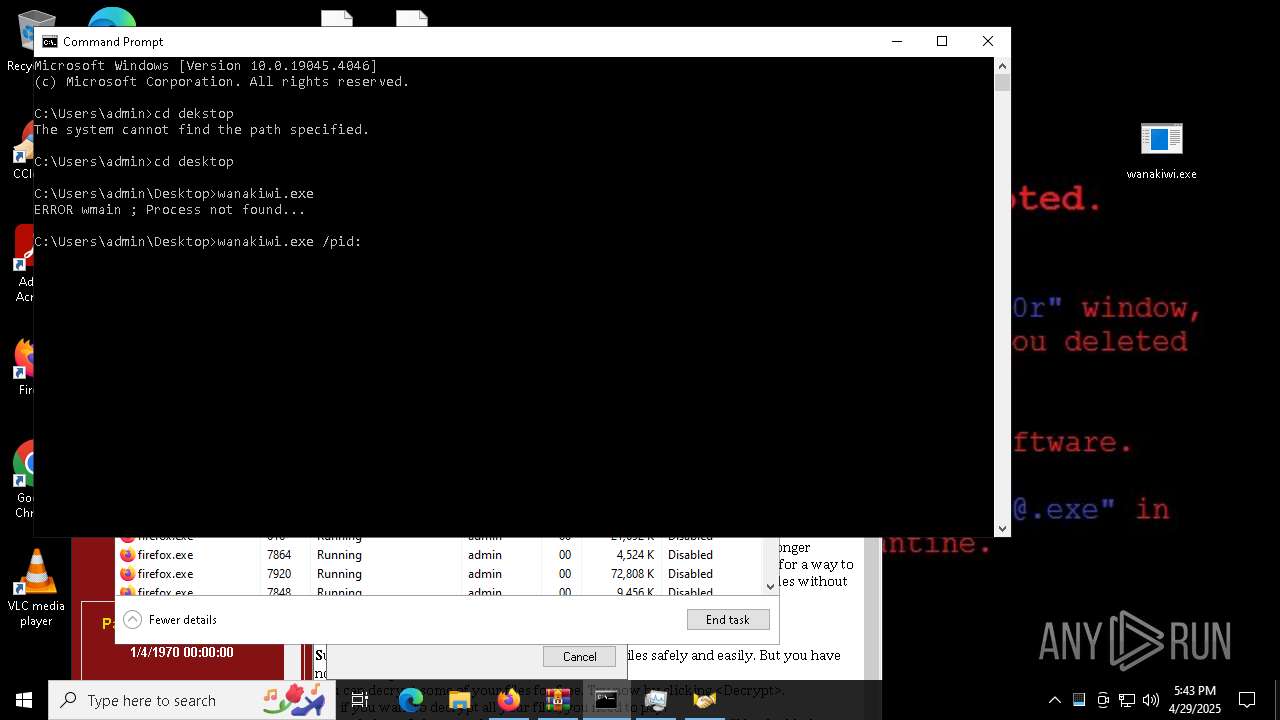Open network status in system tray
This screenshot has height=720, width=1280.
pyautogui.click(x=1127, y=700)
